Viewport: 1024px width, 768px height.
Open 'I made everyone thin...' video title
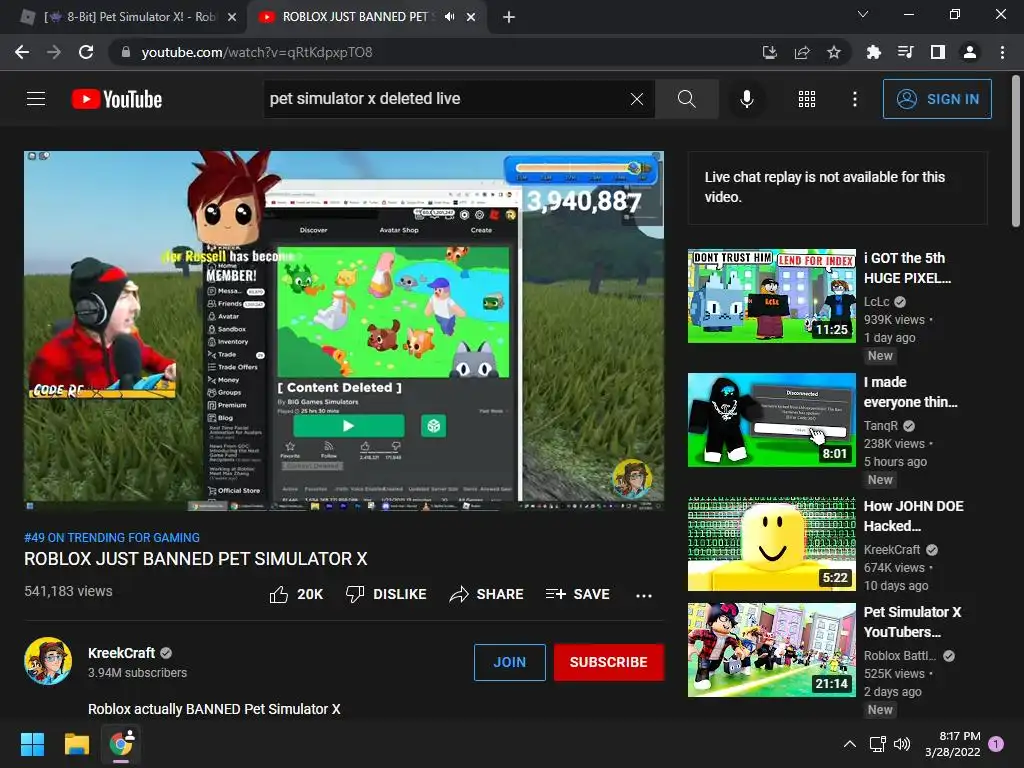pyautogui.click(x=910, y=392)
